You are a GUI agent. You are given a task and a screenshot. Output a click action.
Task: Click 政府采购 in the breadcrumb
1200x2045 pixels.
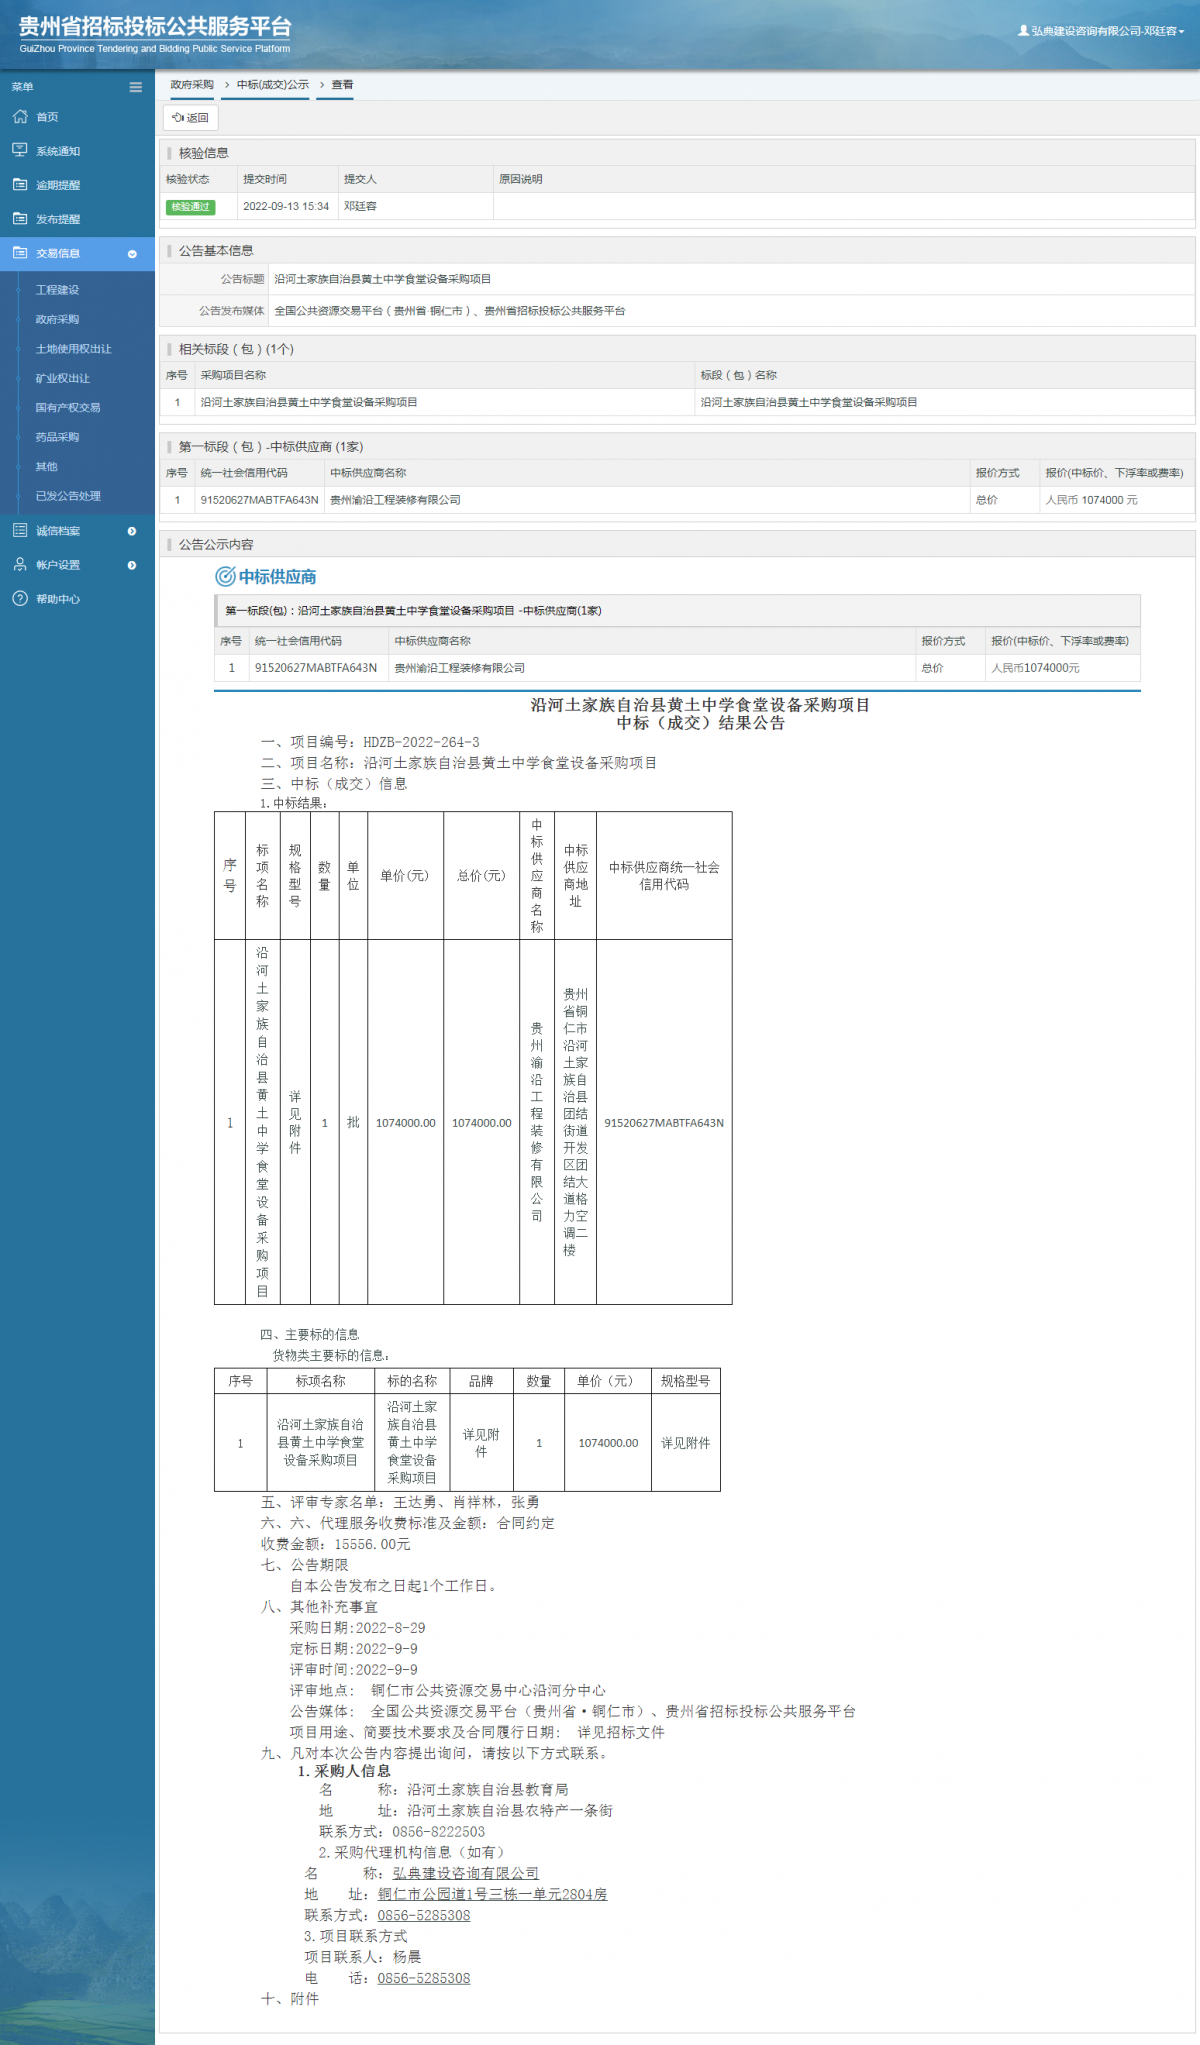192,85
